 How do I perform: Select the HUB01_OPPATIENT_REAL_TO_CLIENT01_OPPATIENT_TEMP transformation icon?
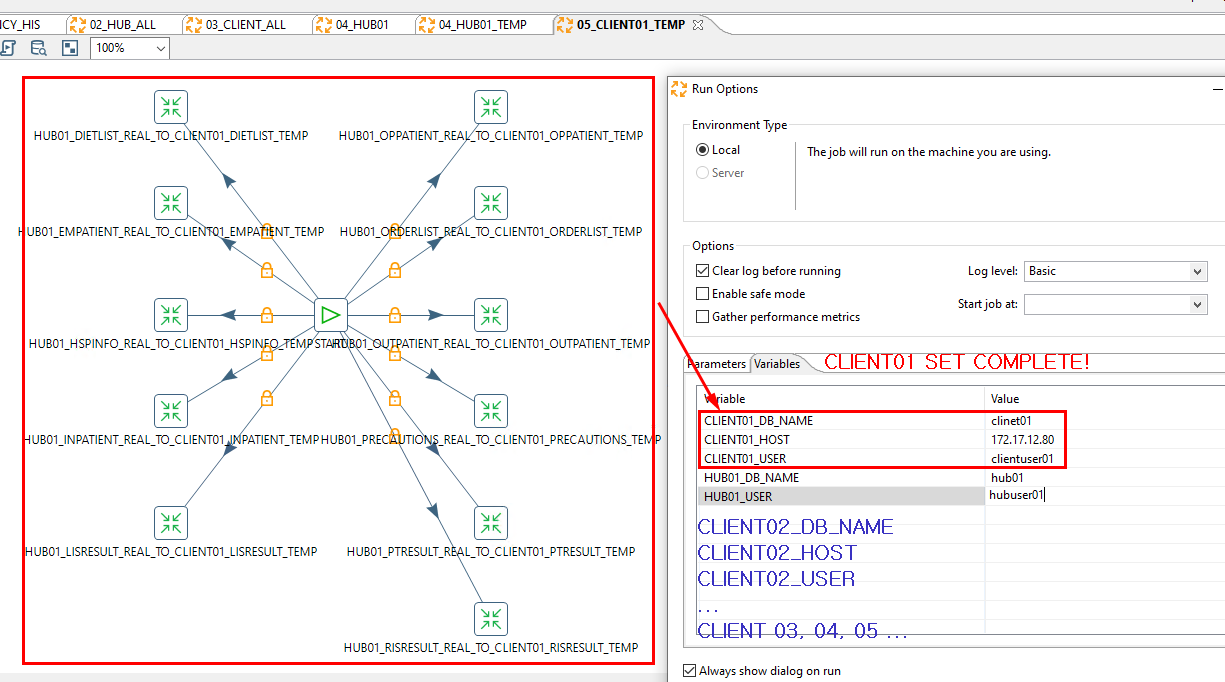click(490, 106)
